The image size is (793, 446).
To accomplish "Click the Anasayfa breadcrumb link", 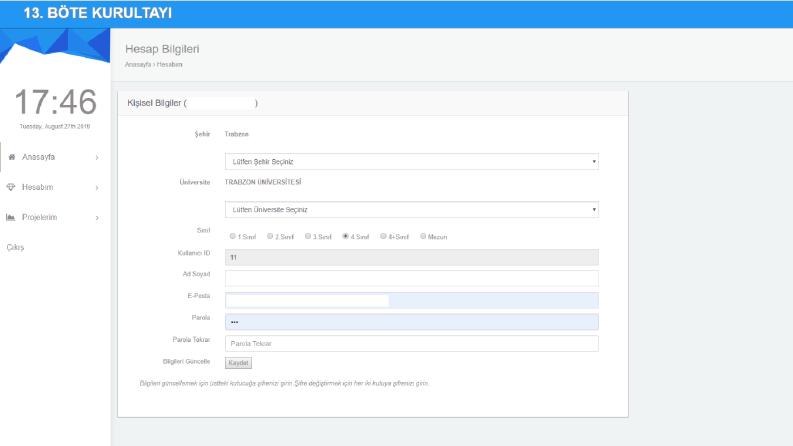I will point(138,65).
